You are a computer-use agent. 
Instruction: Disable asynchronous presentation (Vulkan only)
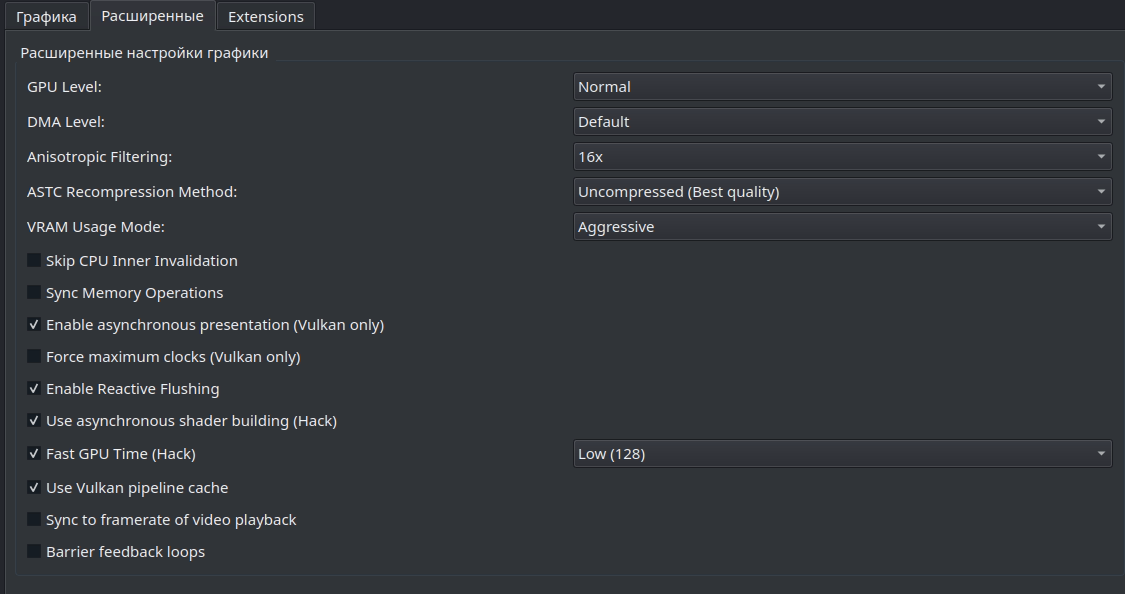tap(35, 325)
